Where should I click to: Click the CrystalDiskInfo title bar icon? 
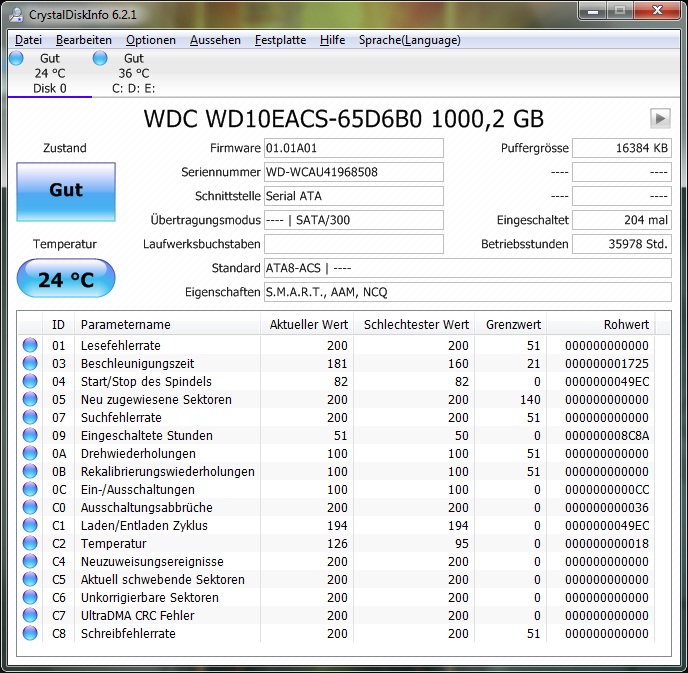(17, 14)
